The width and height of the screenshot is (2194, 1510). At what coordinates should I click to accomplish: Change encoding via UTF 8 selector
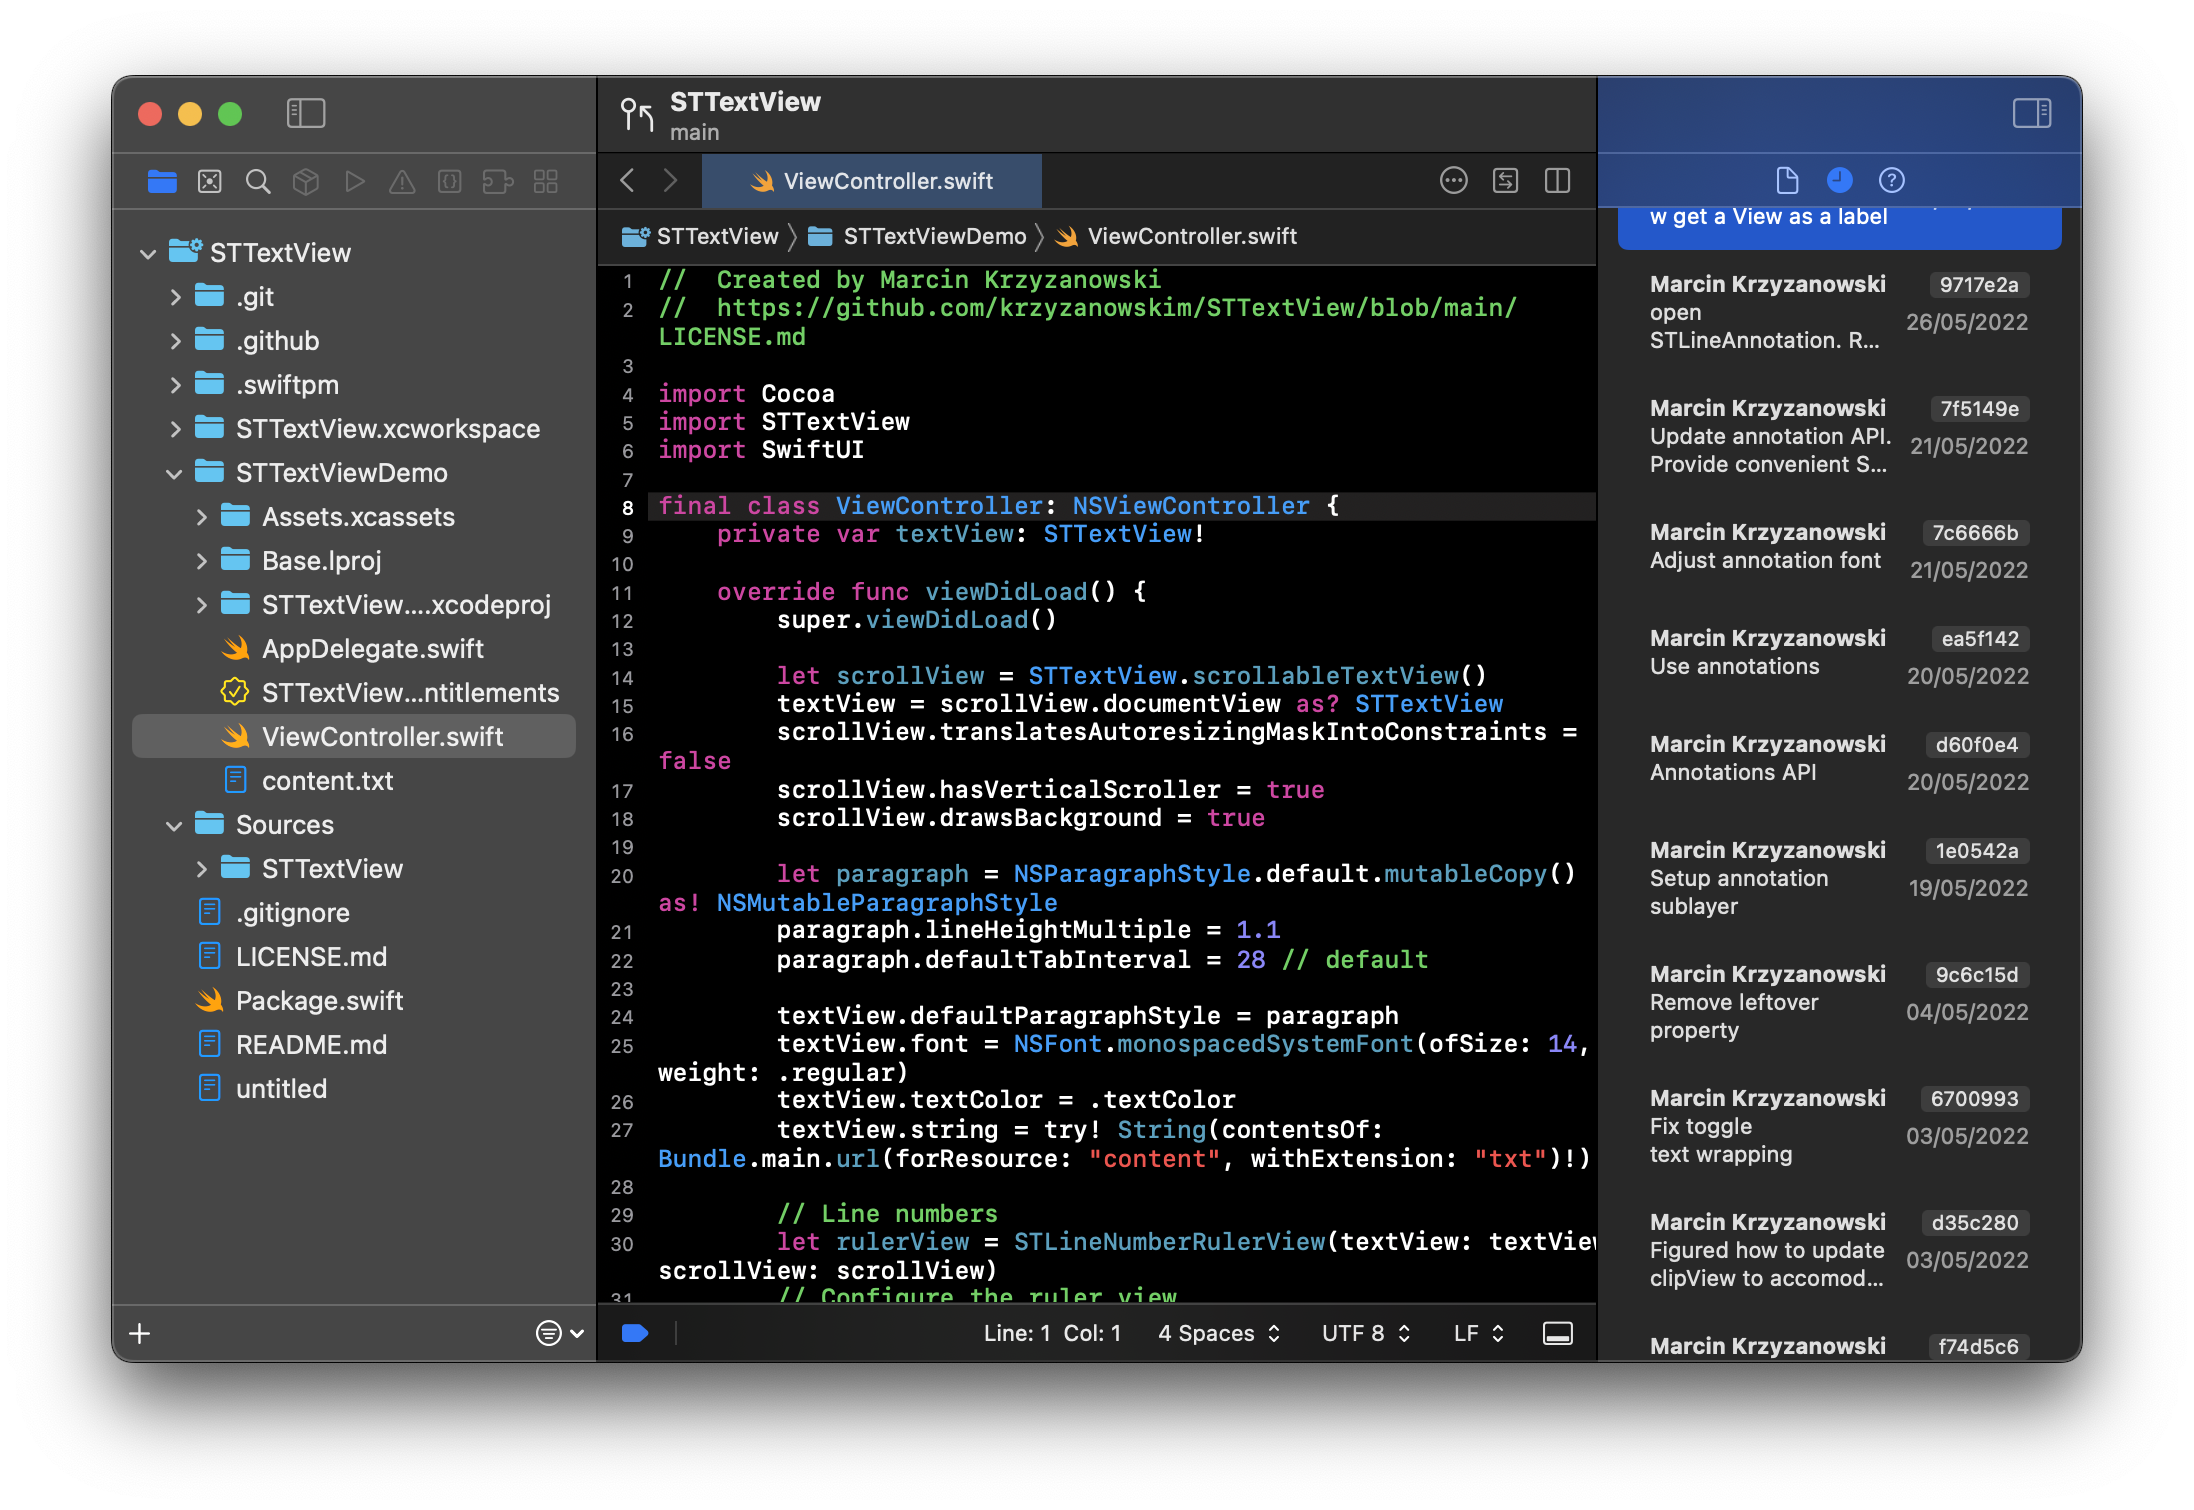coord(1366,1333)
